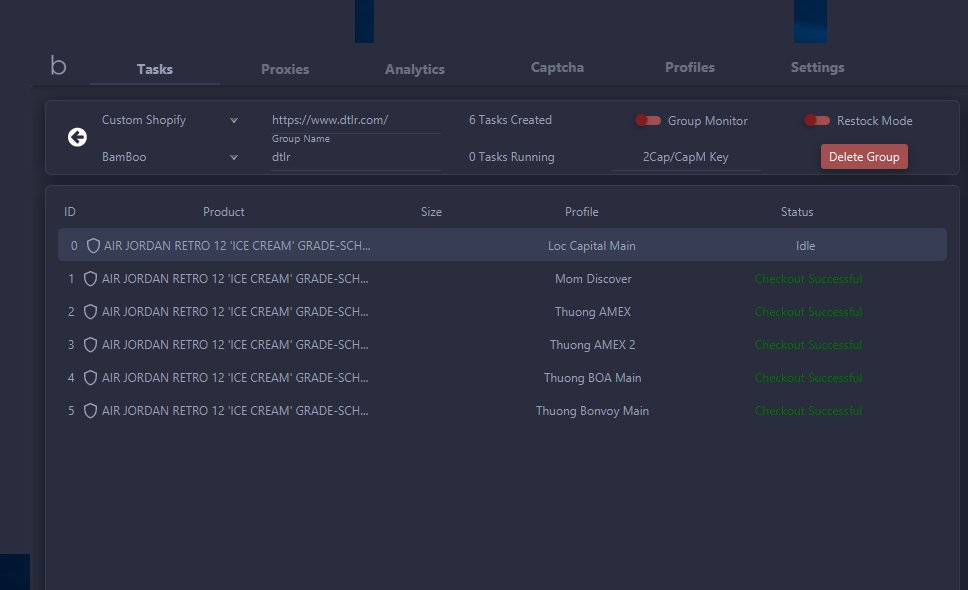Click the Product column header
The height and width of the screenshot is (590, 968).
coord(223,212)
